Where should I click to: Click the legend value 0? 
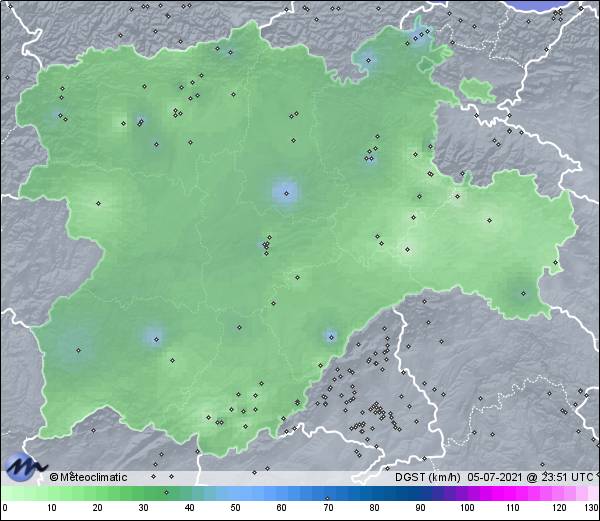(5, 508)
